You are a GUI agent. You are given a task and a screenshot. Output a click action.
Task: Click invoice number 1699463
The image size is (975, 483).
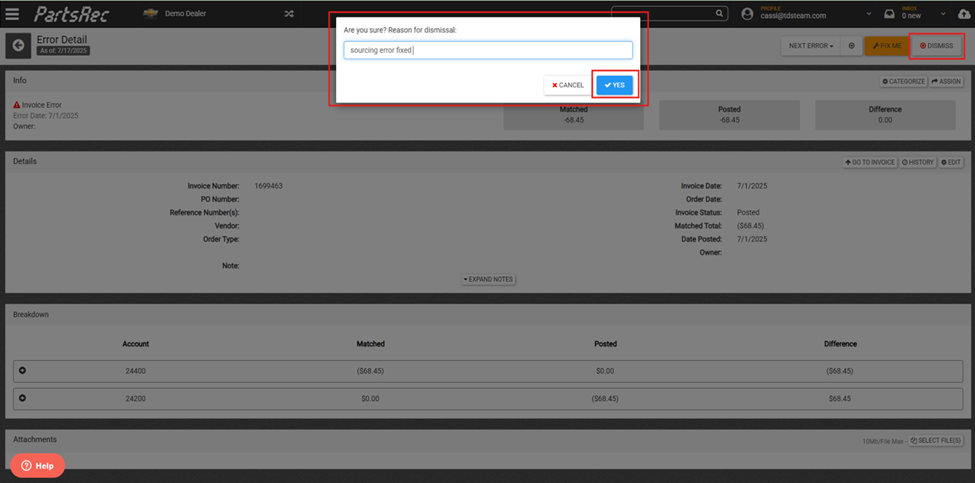pos(269,186)
